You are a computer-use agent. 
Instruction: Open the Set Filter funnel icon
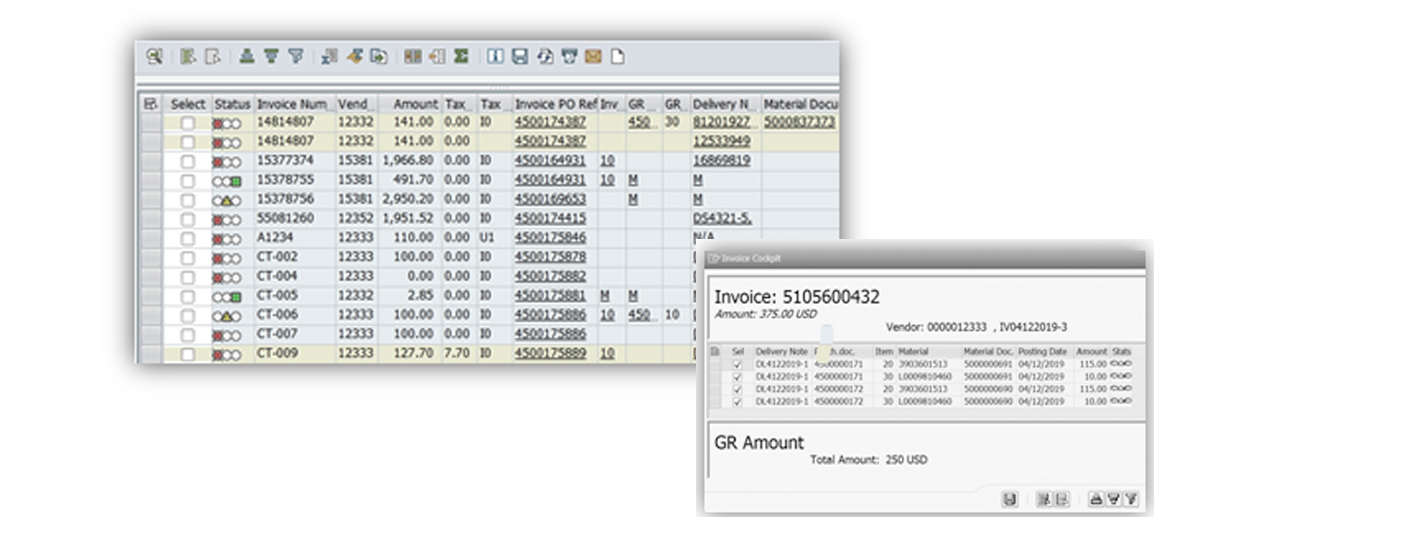295,57
